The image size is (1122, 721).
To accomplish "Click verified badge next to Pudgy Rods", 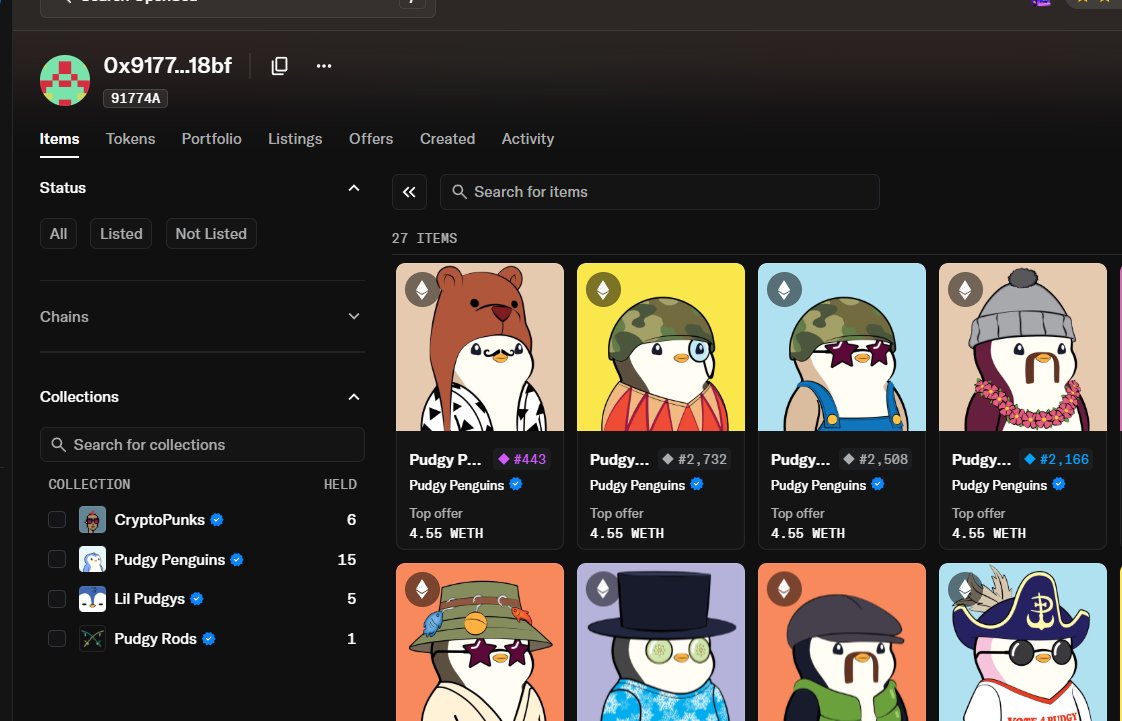I will click(209, 639).
